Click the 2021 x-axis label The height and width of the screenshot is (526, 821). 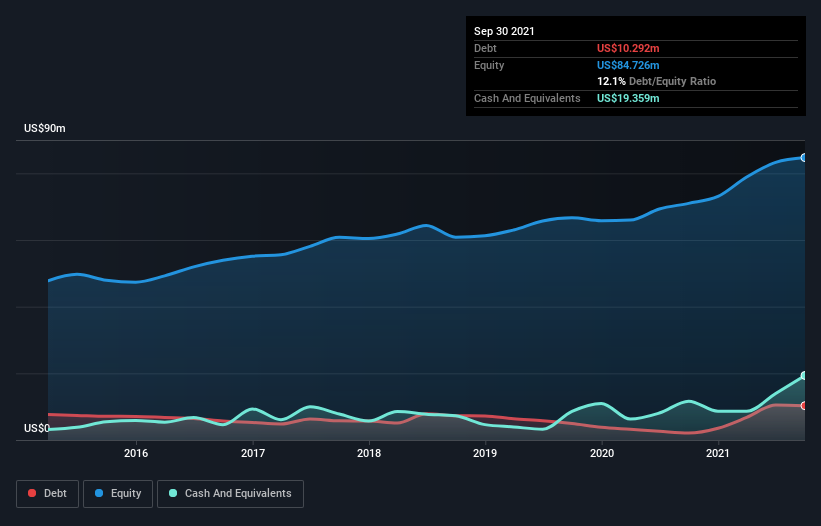click(x=718, y=453)
